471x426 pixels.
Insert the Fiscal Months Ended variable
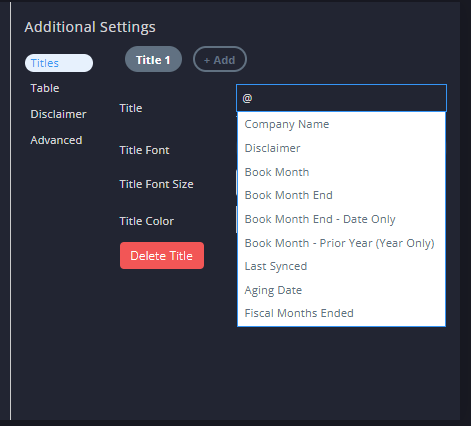pyautogui.click(x=341, y=313)
